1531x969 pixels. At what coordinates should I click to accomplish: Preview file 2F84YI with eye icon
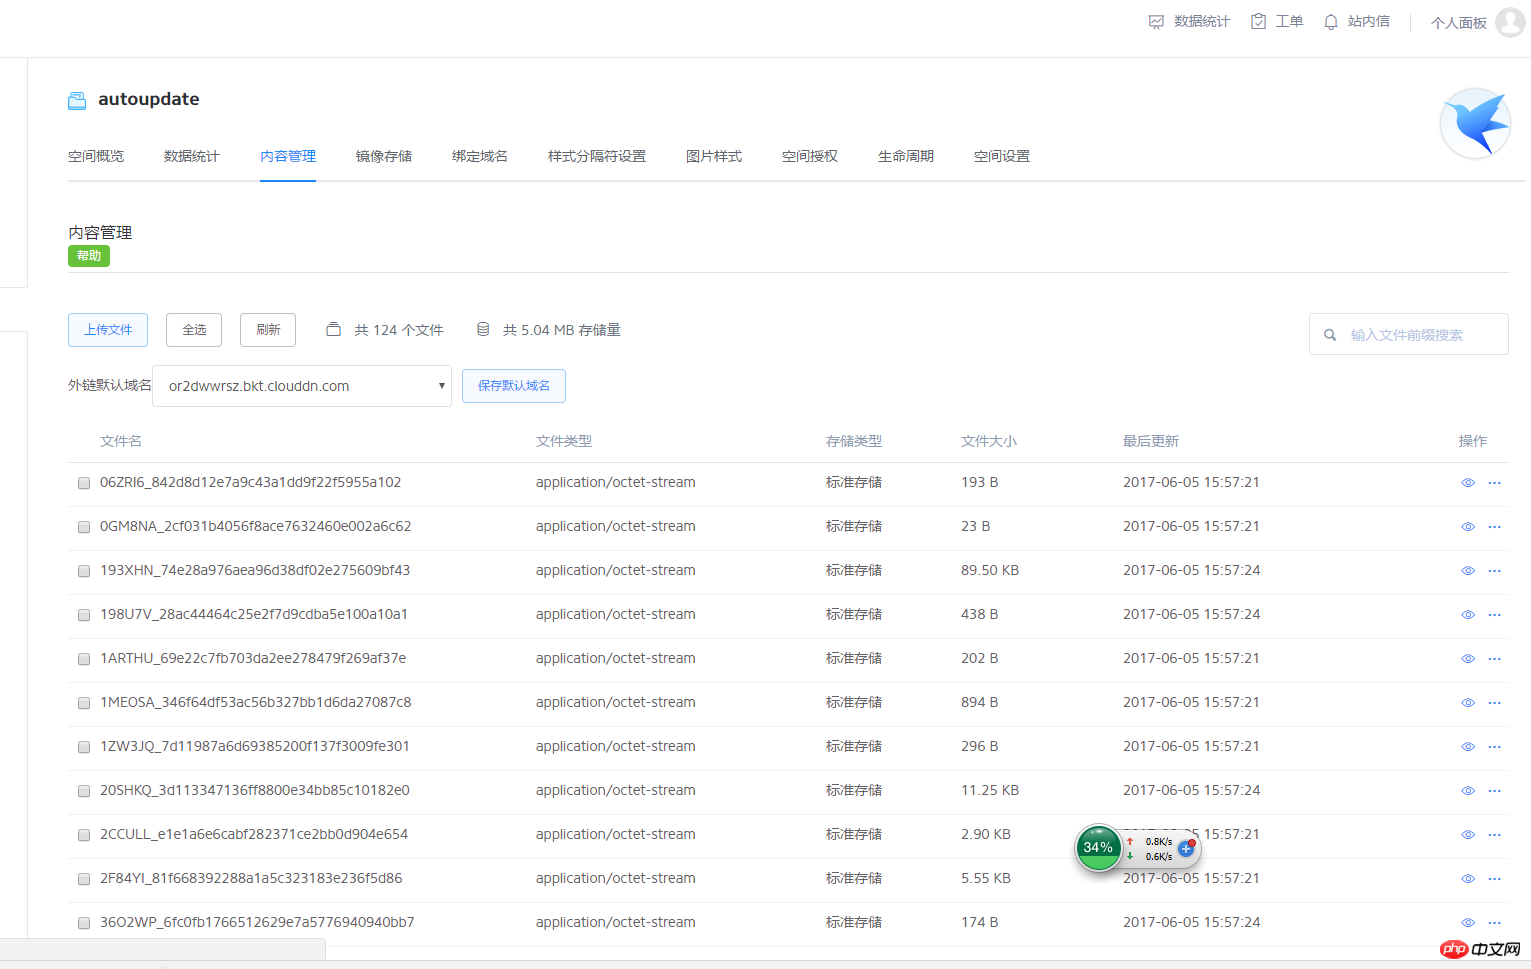[1468, 879]
